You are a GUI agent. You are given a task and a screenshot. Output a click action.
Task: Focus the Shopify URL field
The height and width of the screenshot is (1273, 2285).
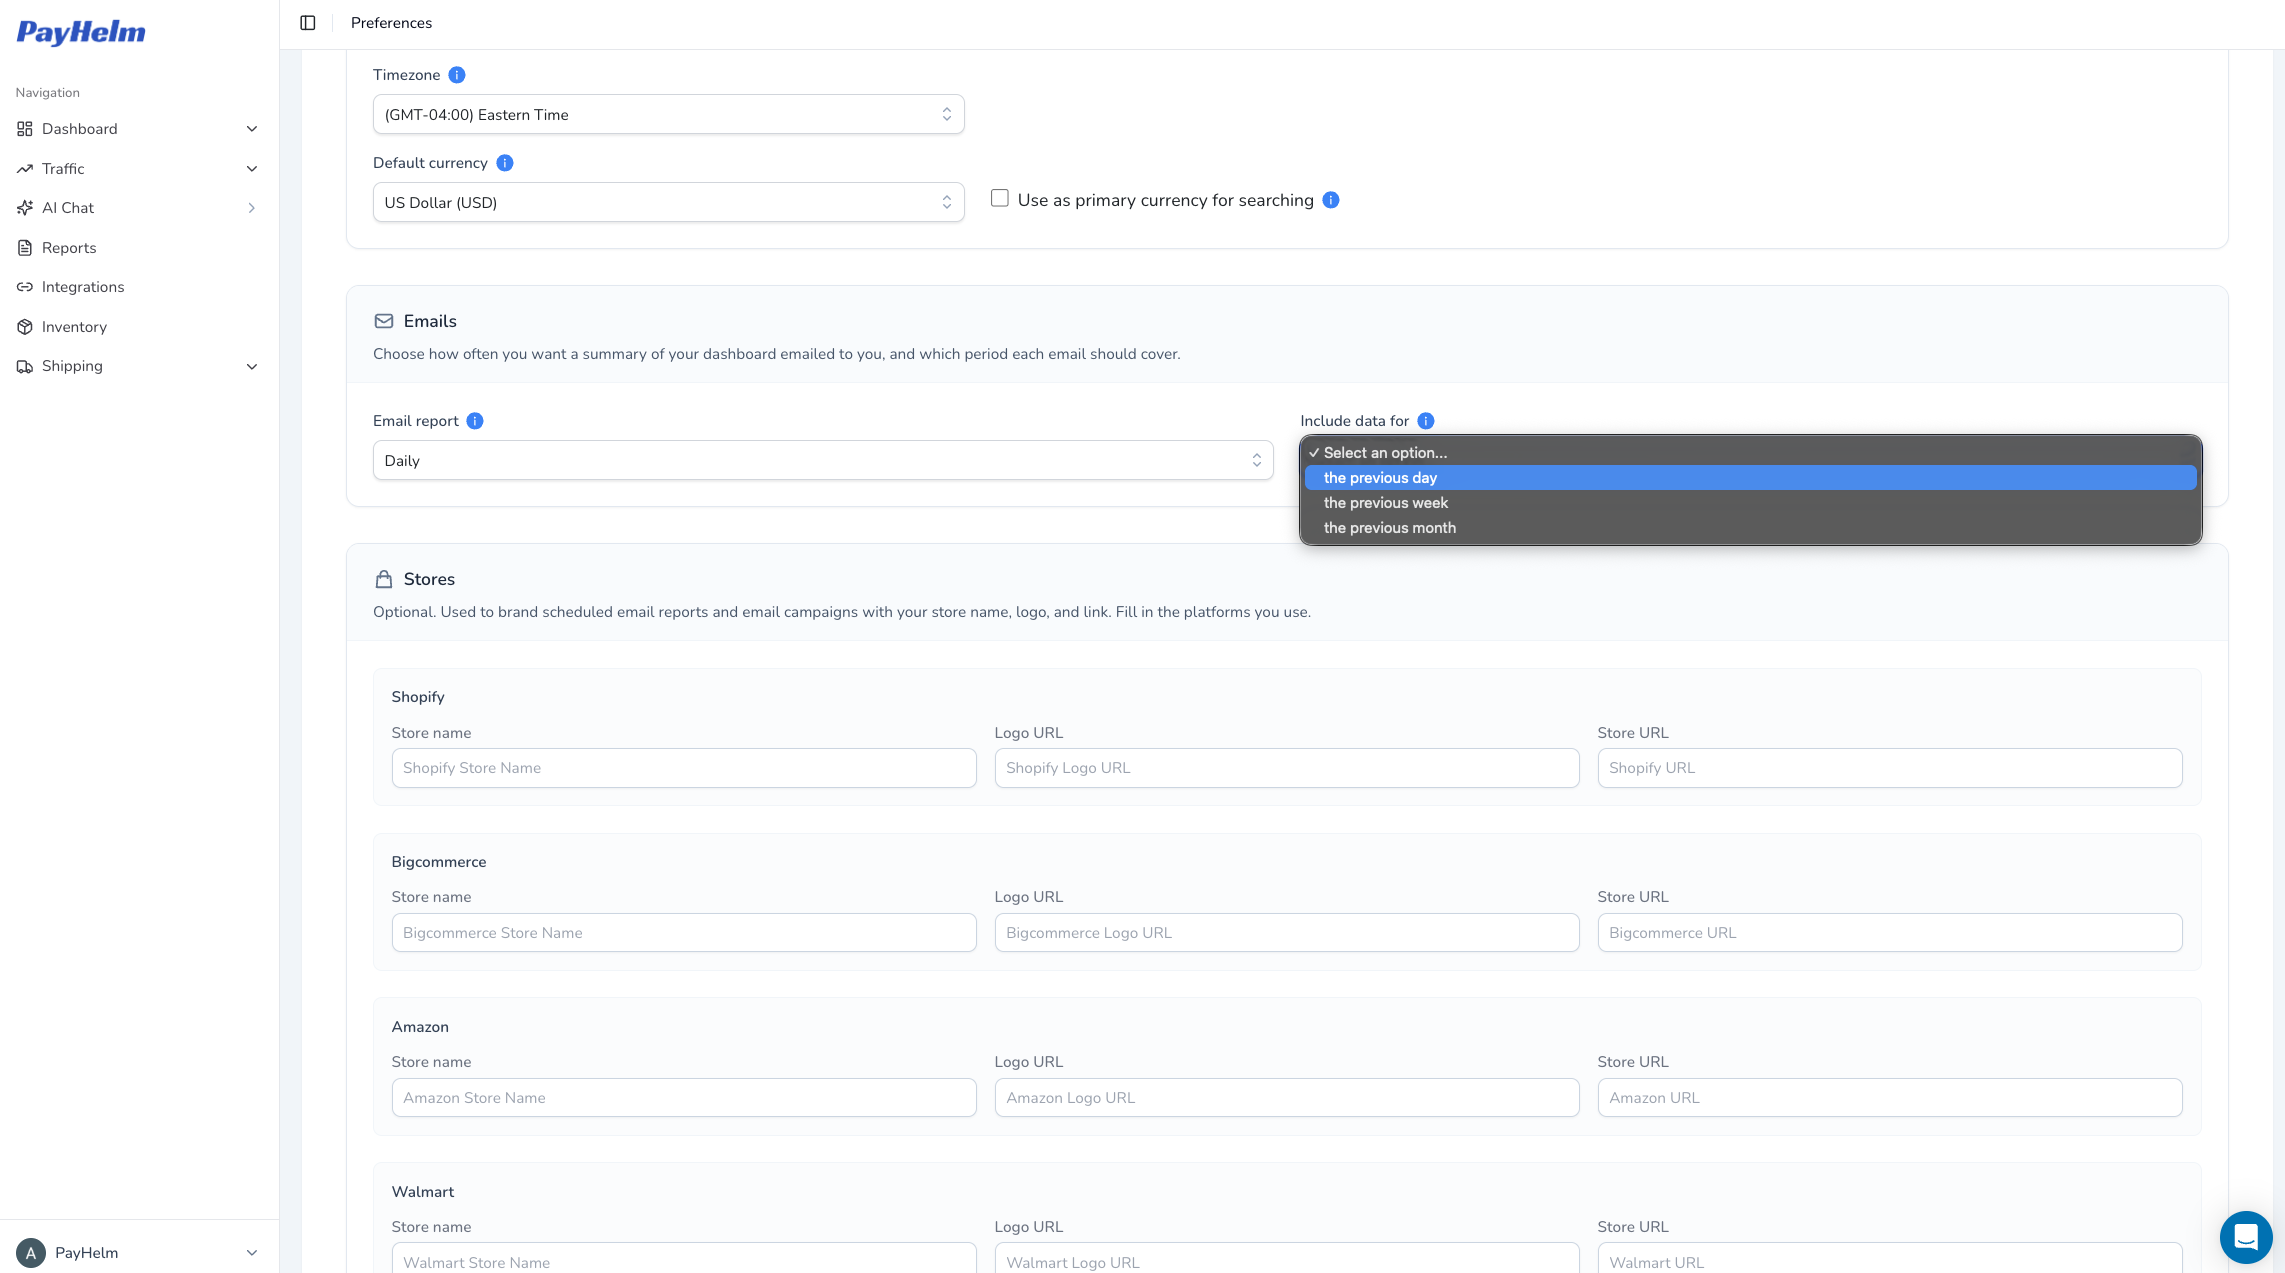click(1890, 768)
